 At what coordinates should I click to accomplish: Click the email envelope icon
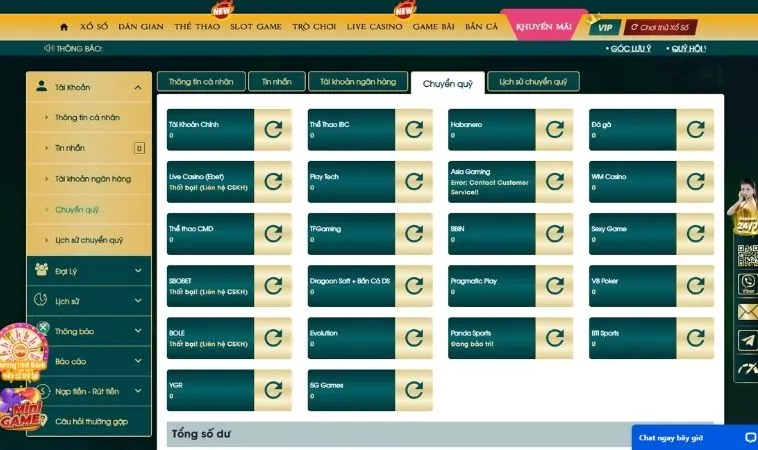click(x=747, y=312)
